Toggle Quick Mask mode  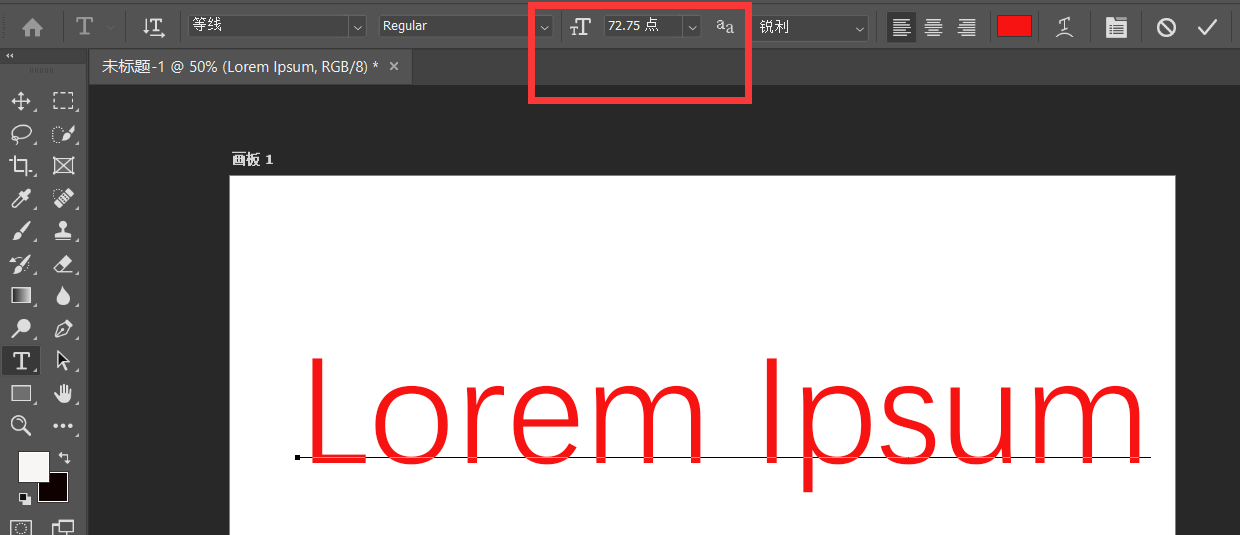(21, 527)
